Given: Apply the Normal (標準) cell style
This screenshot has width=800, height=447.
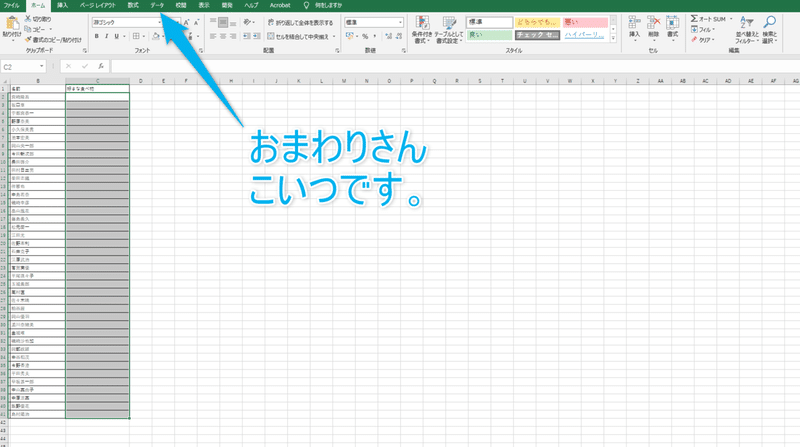Looking at the screenshot, I should click(x=489, y=22).
